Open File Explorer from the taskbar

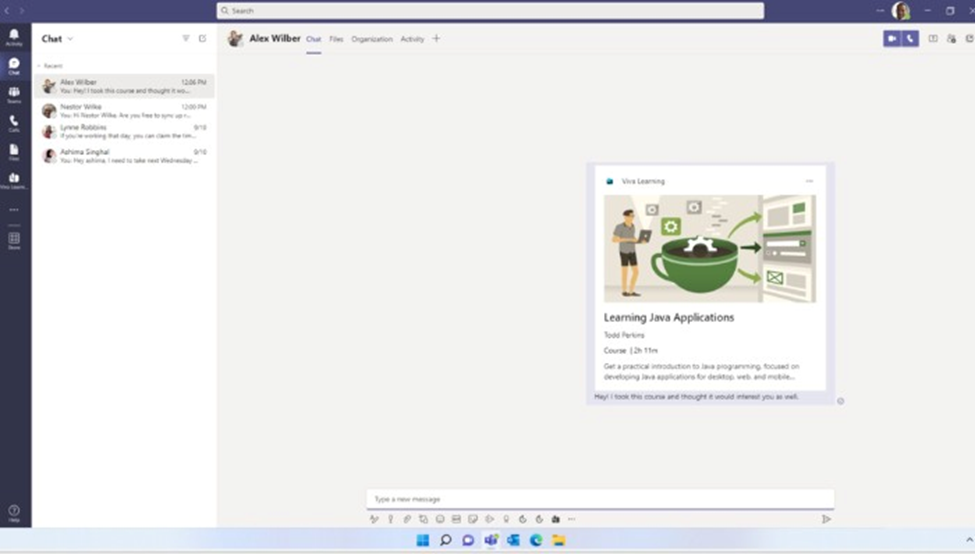click(558, 540)
